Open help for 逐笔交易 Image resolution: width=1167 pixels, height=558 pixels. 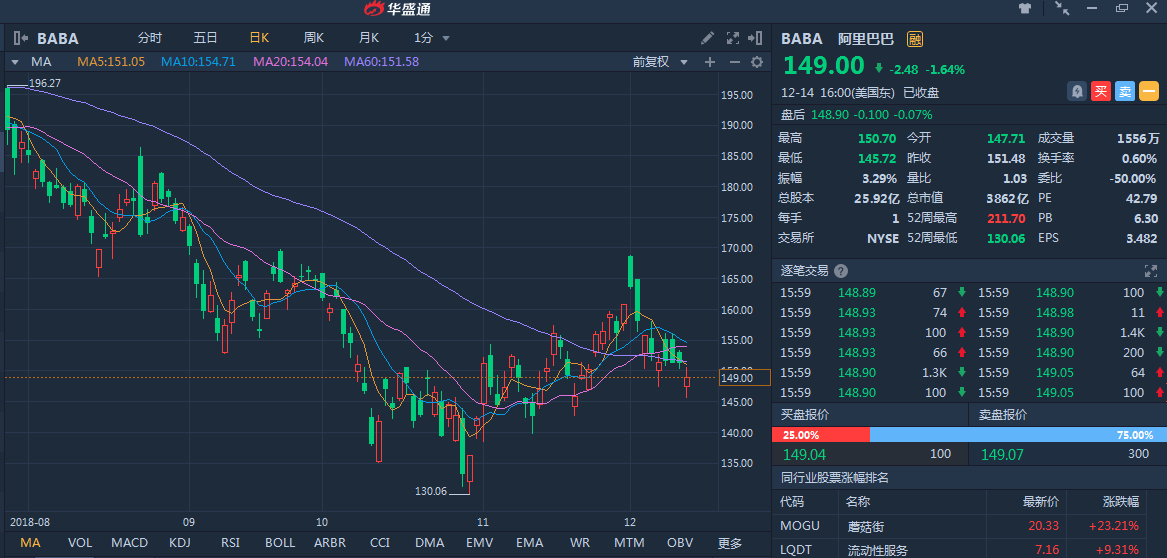841,271
